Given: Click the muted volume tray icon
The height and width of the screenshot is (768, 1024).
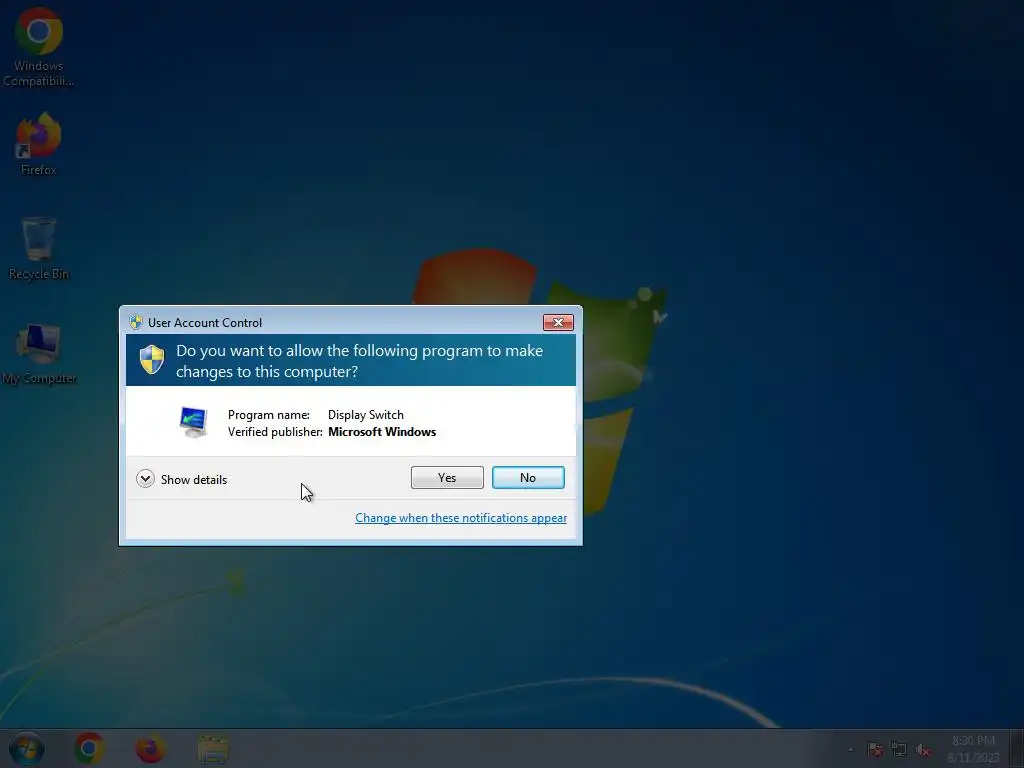Looking at the screenshot, I should (923, 750).
